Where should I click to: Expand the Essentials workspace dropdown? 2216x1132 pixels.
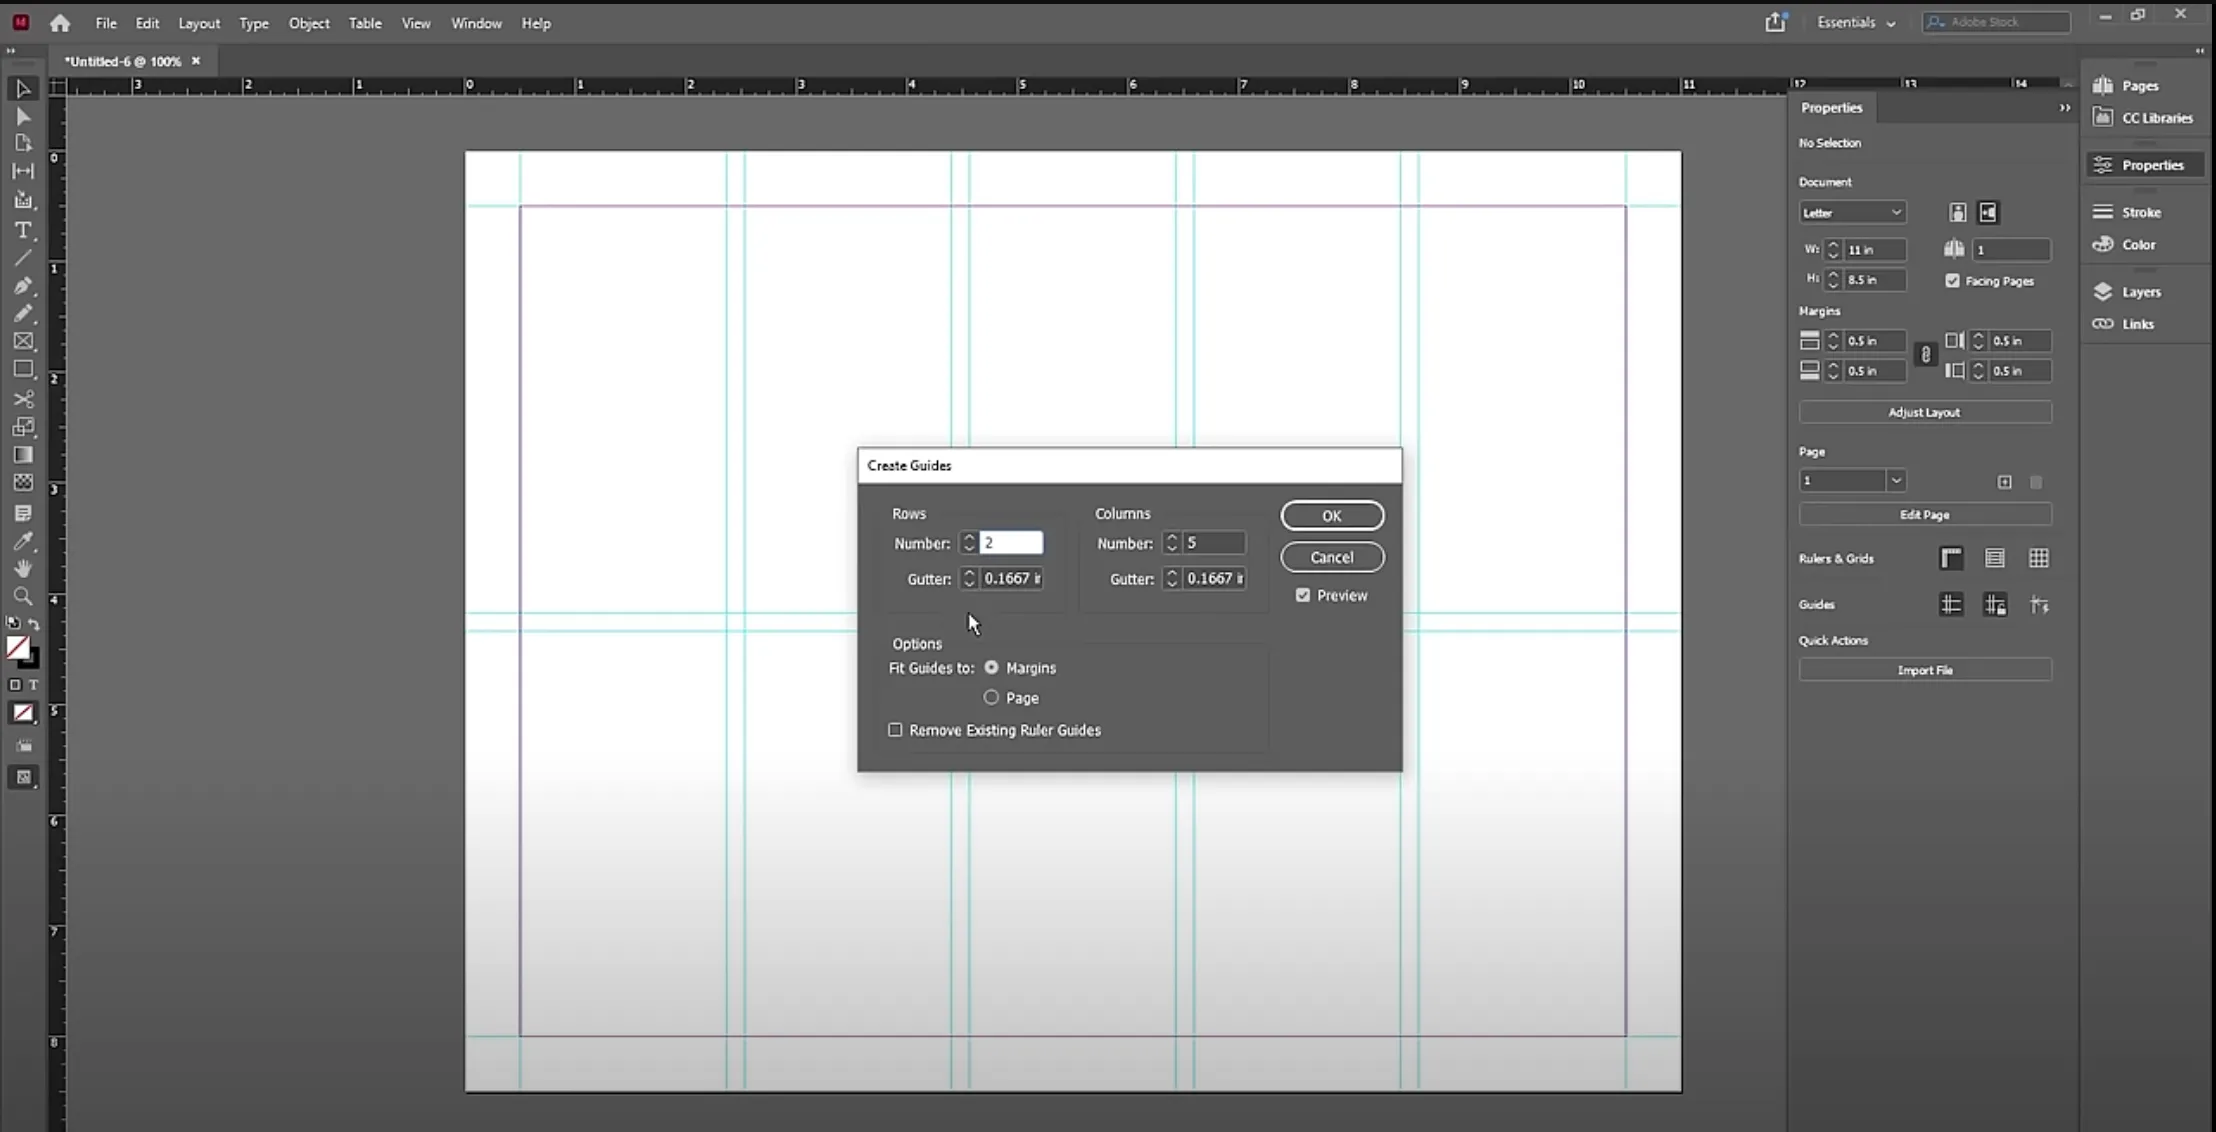pos(1856,23)
